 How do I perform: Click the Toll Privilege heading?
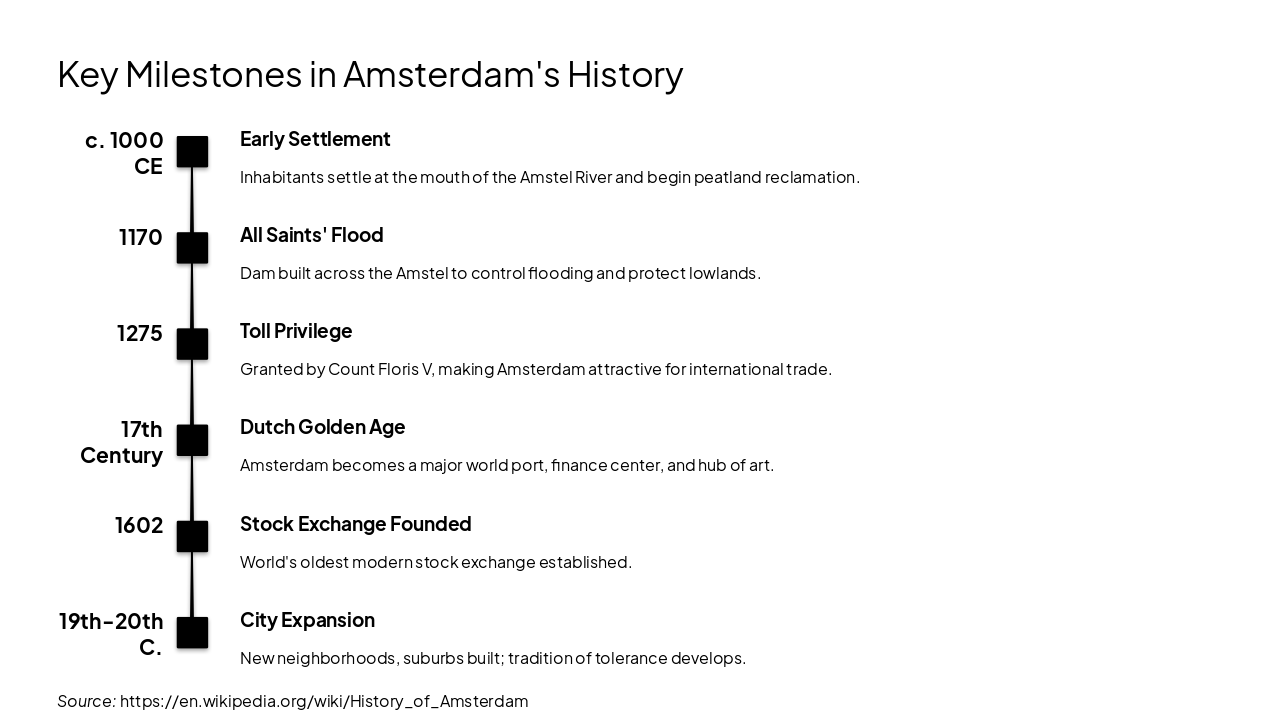[296, 331]
